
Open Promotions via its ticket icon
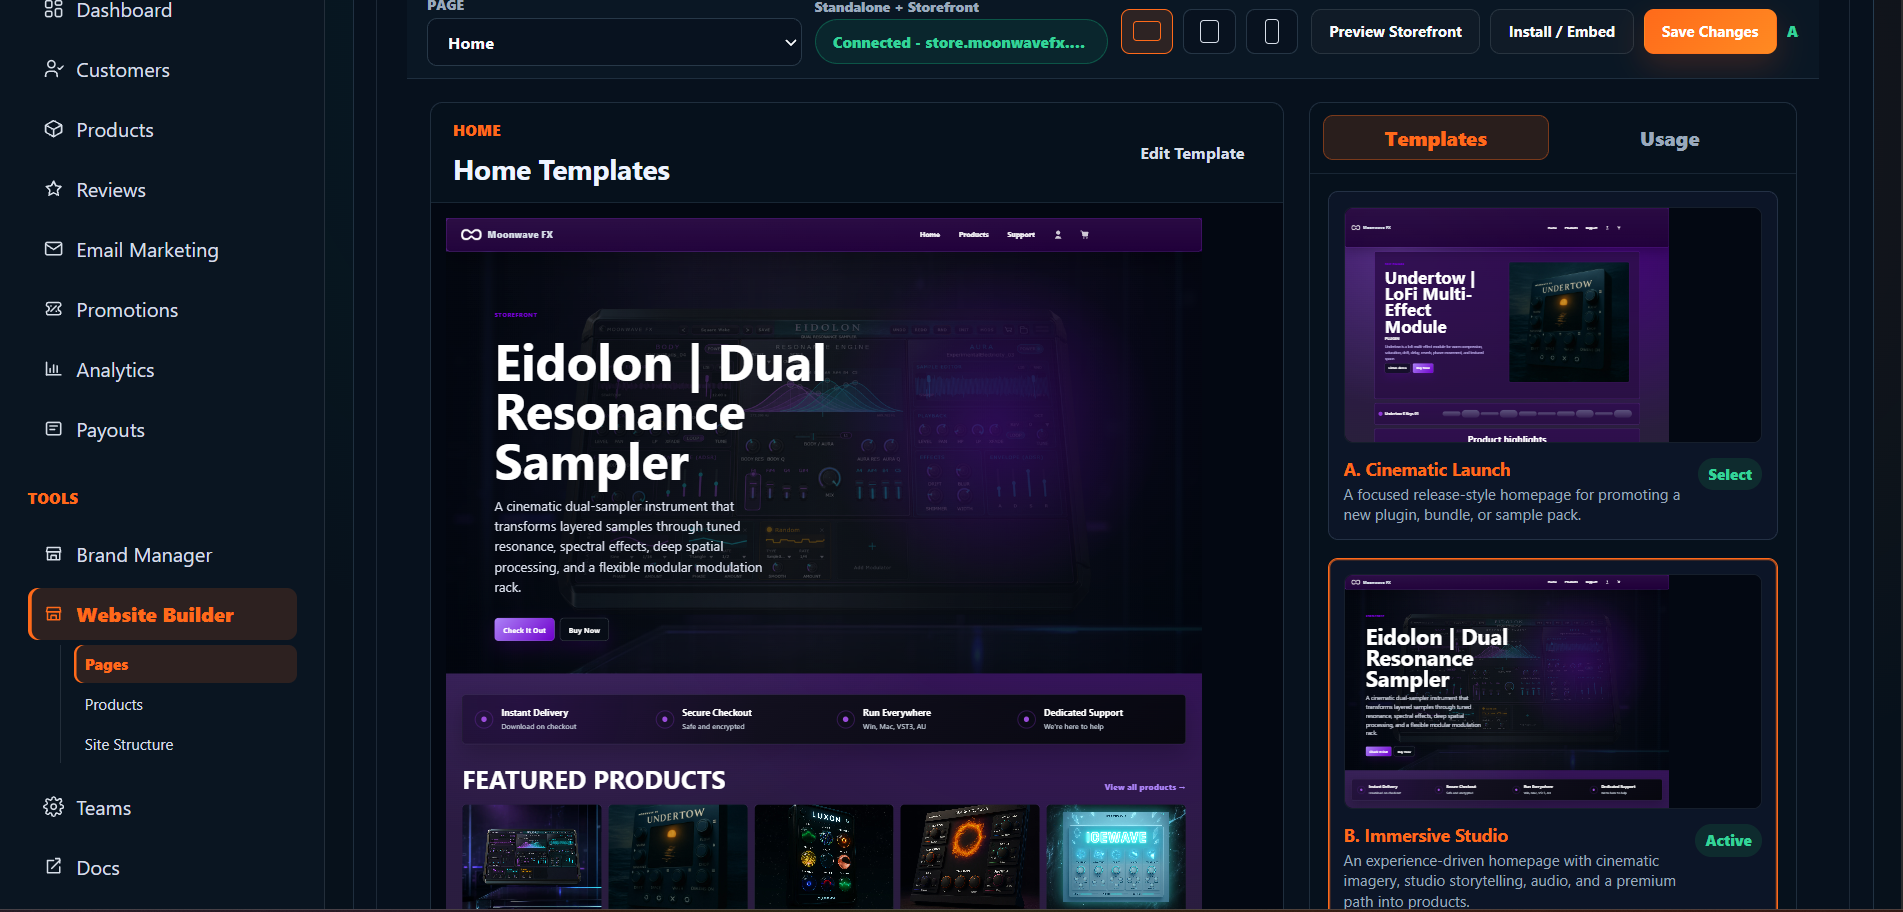[54, 309]
